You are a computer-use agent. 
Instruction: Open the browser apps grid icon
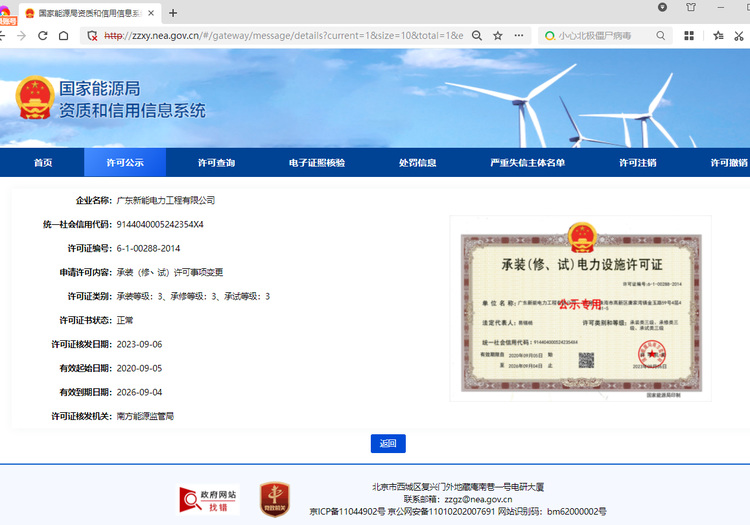click(689, 35)
